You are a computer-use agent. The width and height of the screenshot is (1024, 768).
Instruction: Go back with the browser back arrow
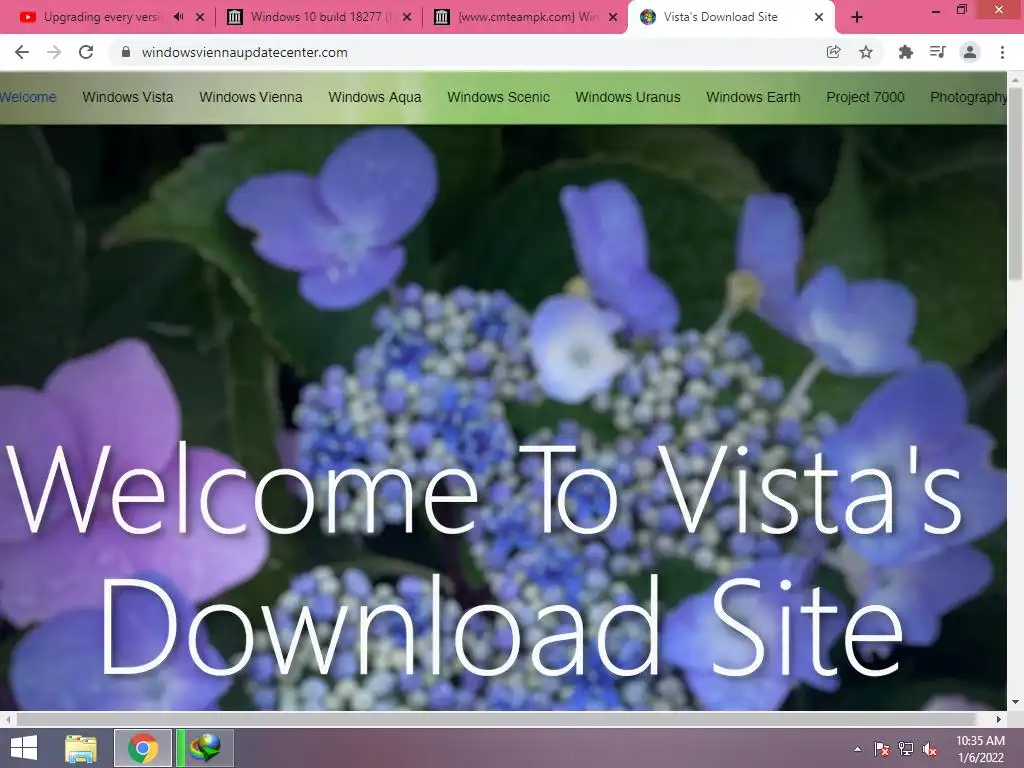22,52
